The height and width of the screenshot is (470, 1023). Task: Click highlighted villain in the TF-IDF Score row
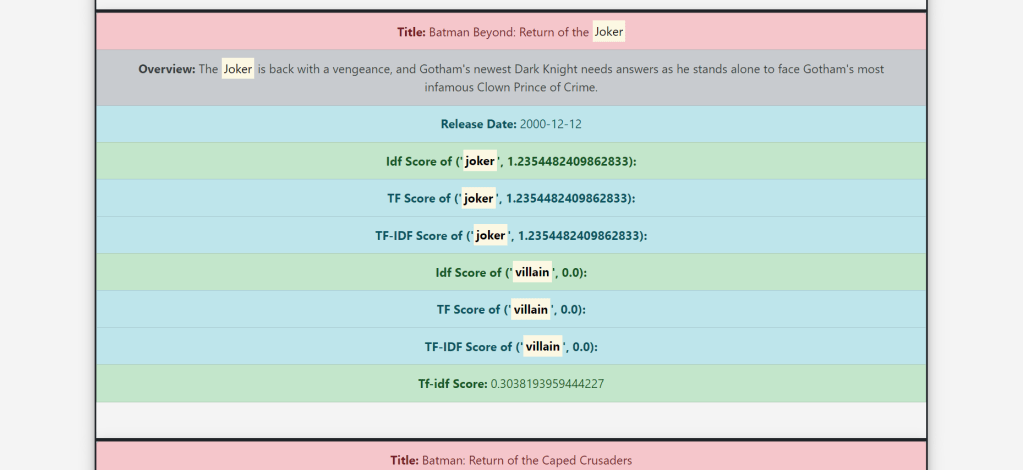point(543,346)
